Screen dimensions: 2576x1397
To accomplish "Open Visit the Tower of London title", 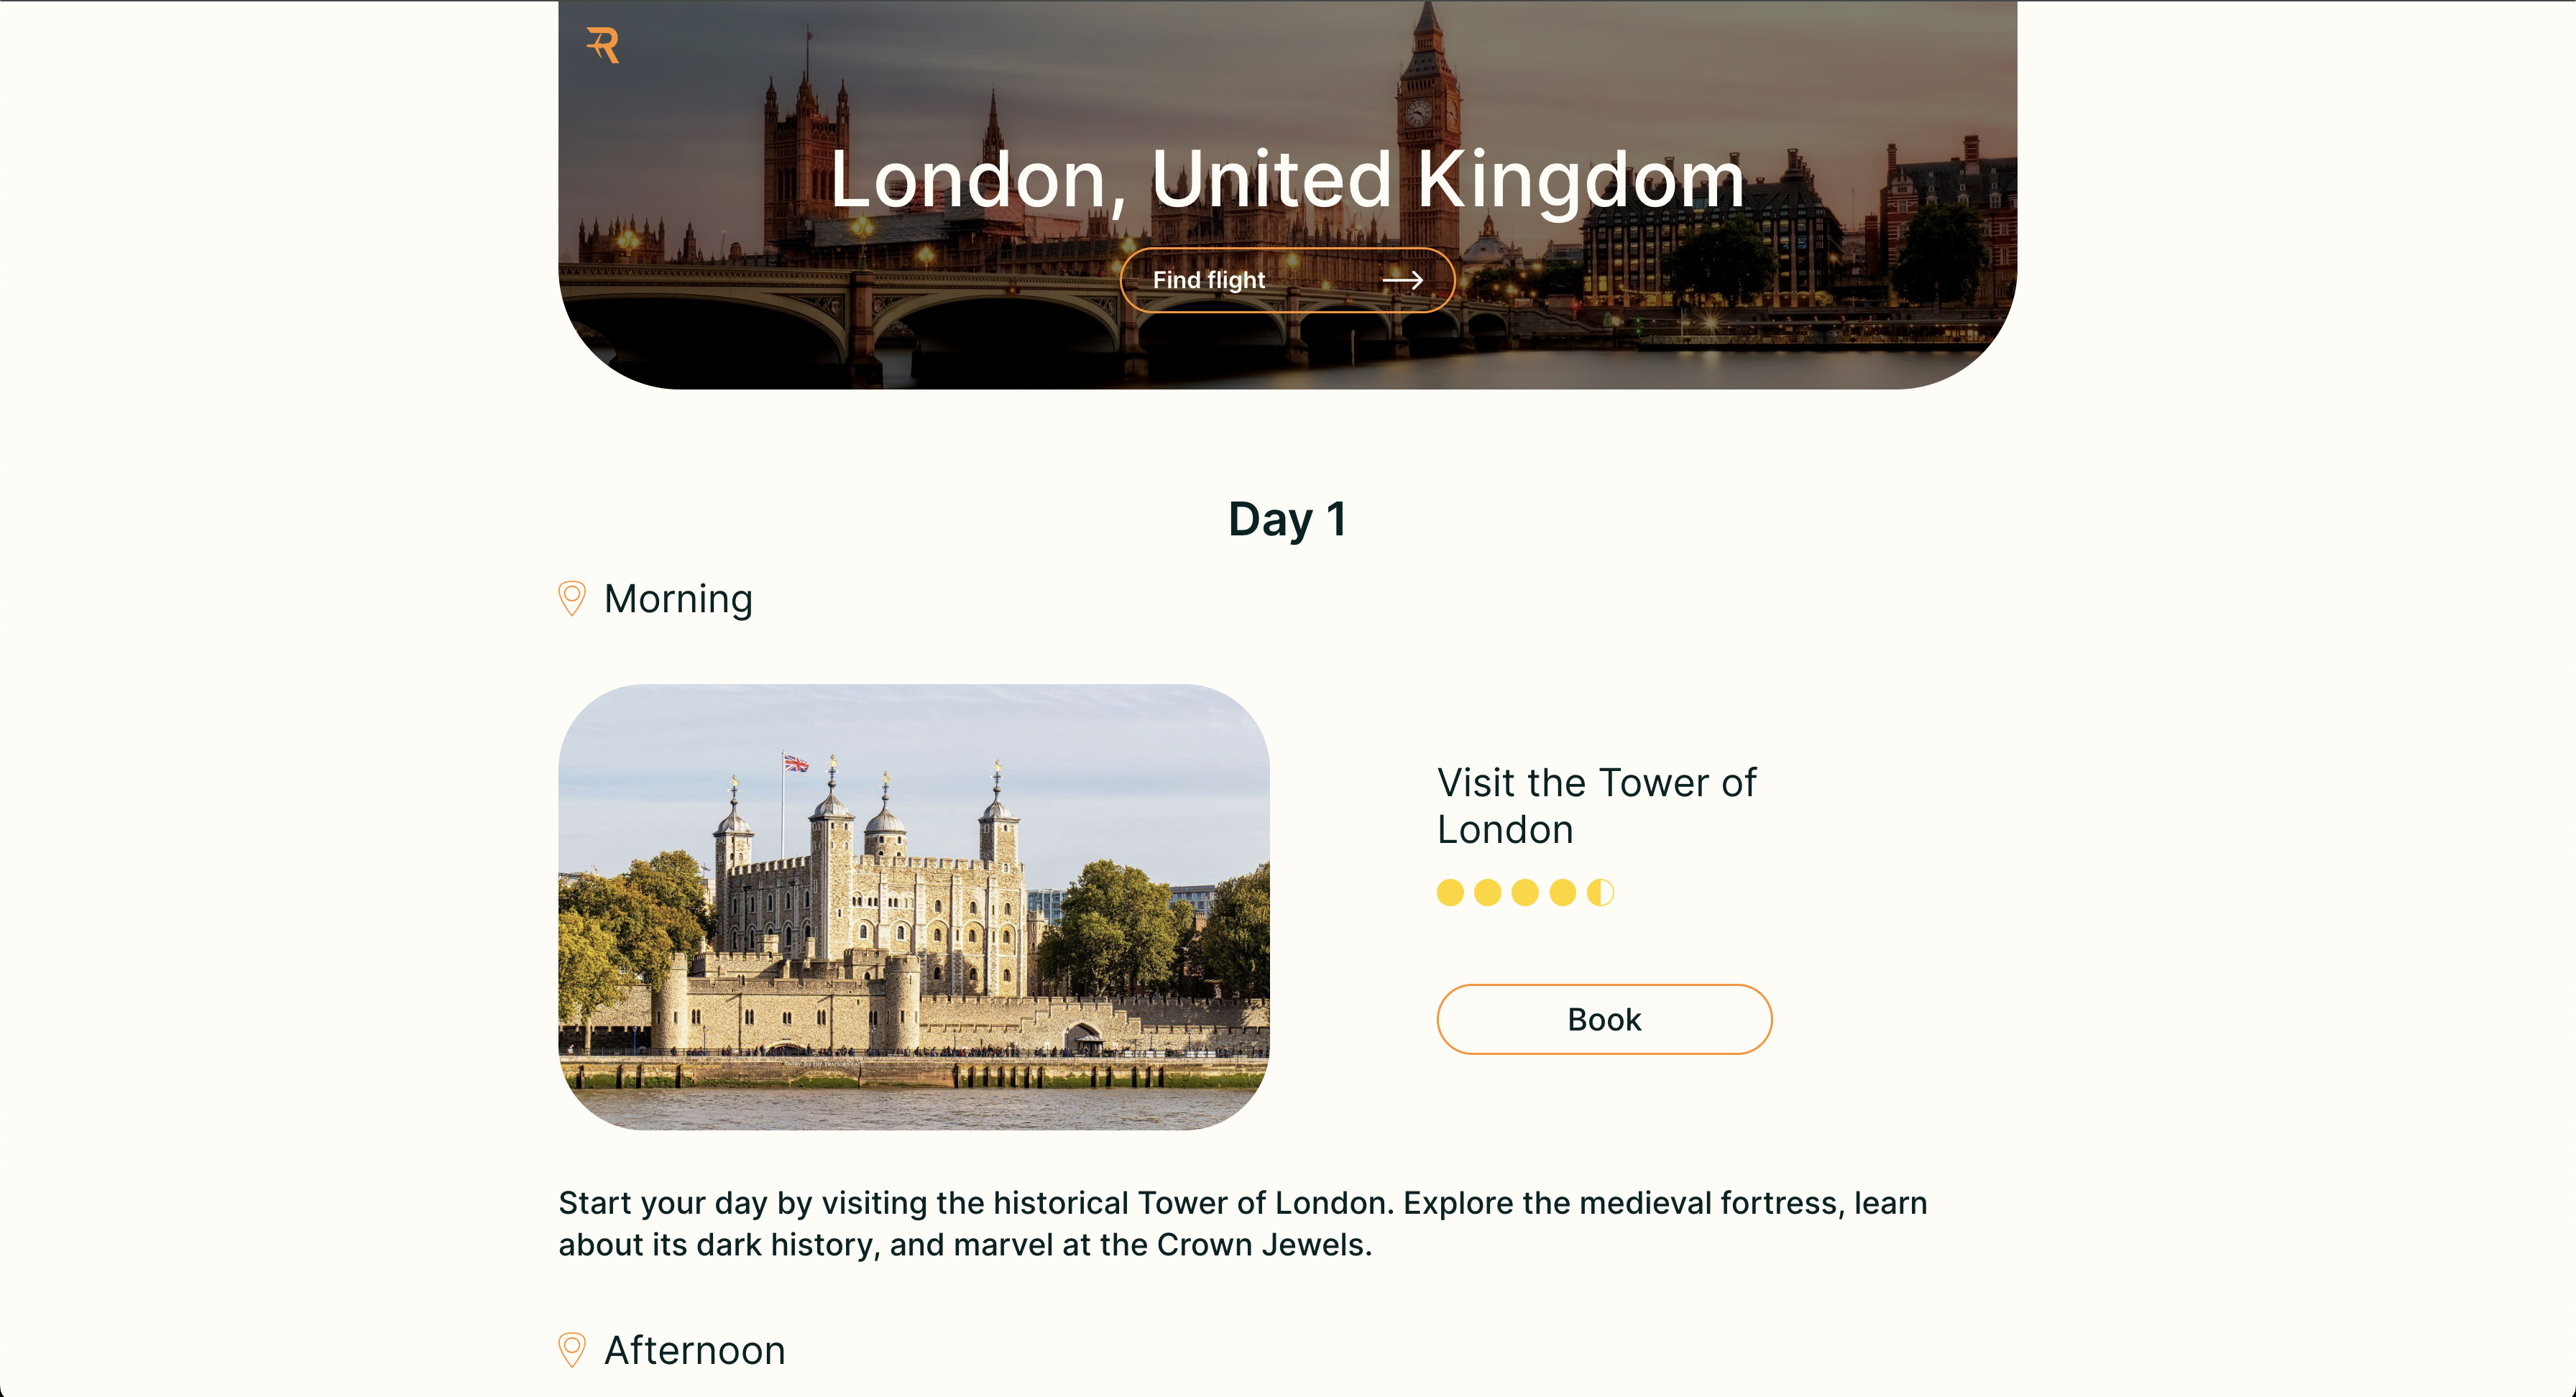I will (x=1597, y=806).
